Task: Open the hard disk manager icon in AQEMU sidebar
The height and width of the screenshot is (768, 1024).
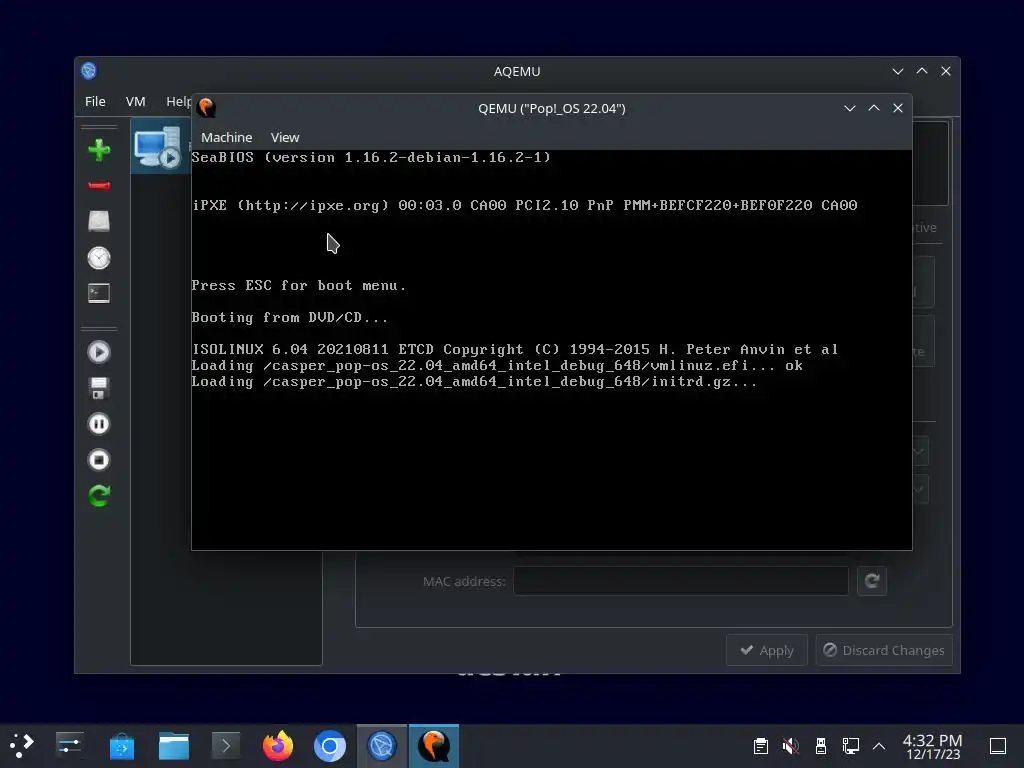Action: click(99, 221)
